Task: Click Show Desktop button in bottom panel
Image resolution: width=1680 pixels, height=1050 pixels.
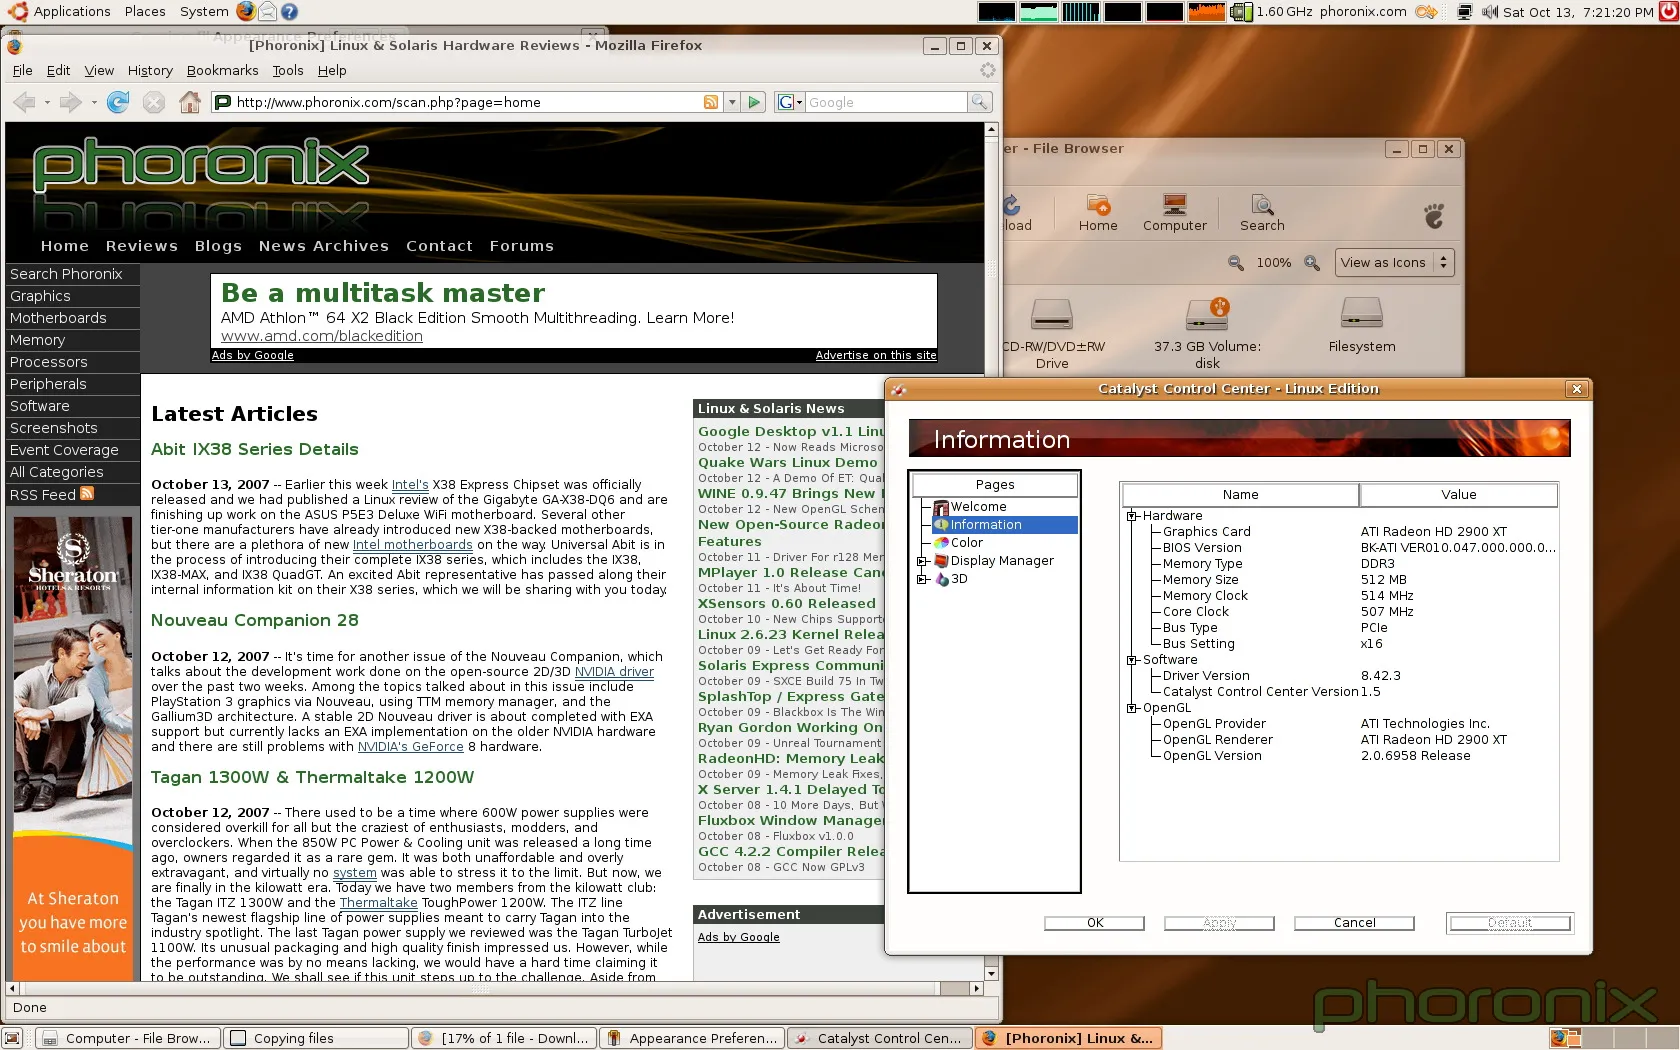Action: (x=12, y=1038)
